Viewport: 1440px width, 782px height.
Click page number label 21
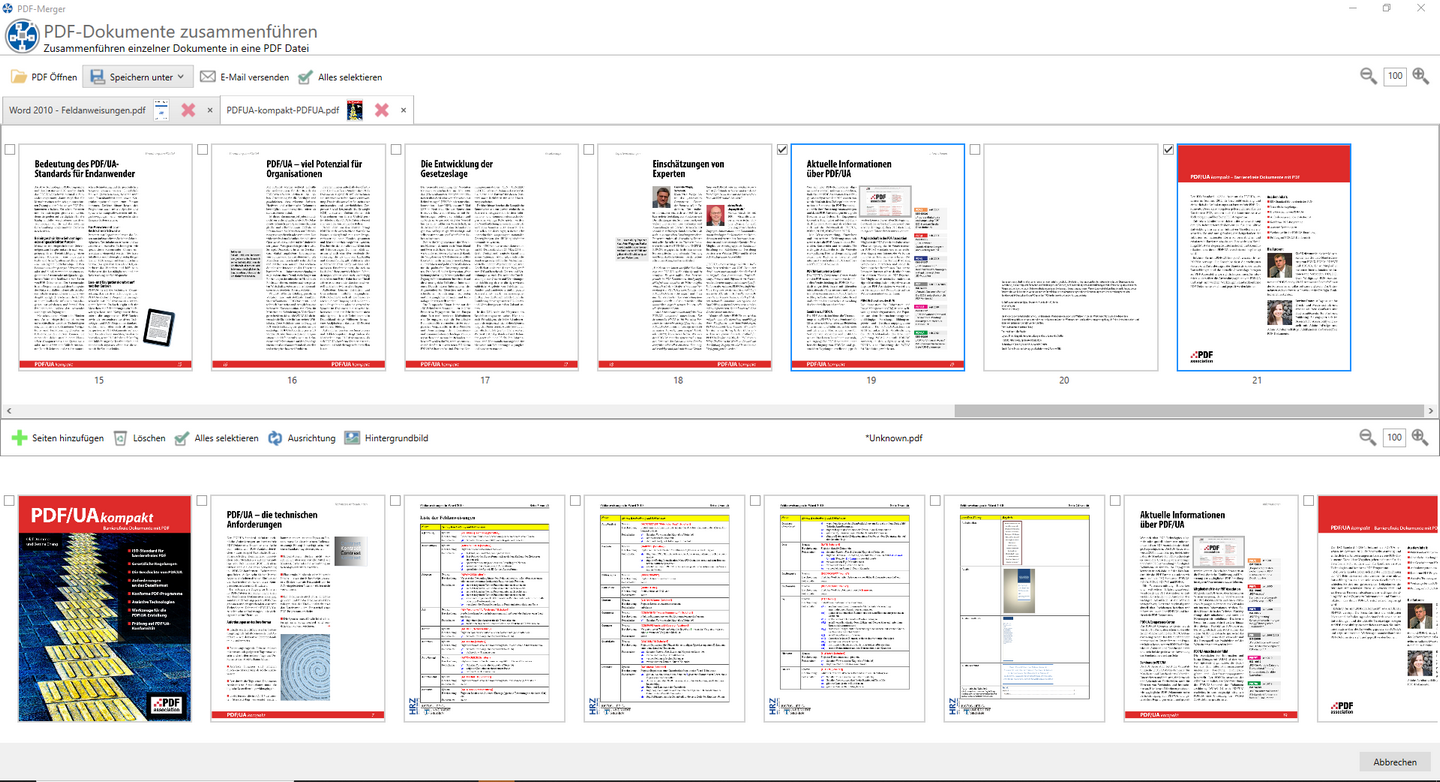click(x=1257, y=380)
